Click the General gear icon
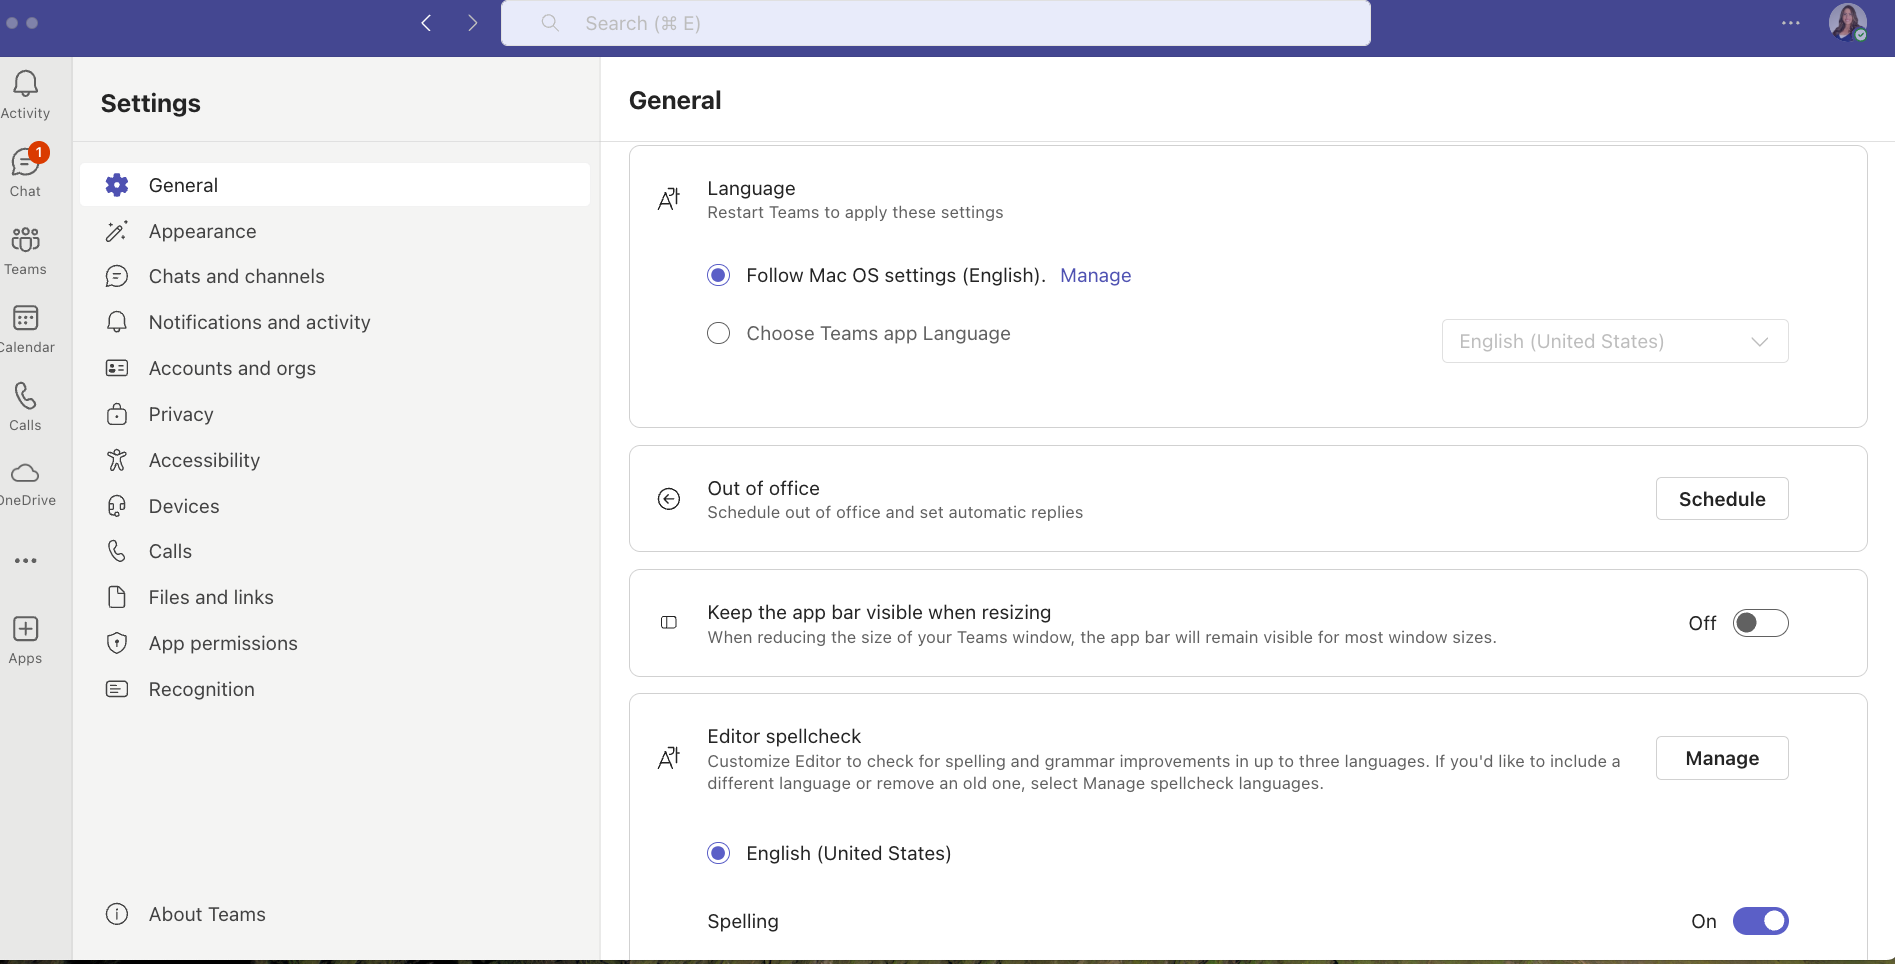 coord(117,185)
